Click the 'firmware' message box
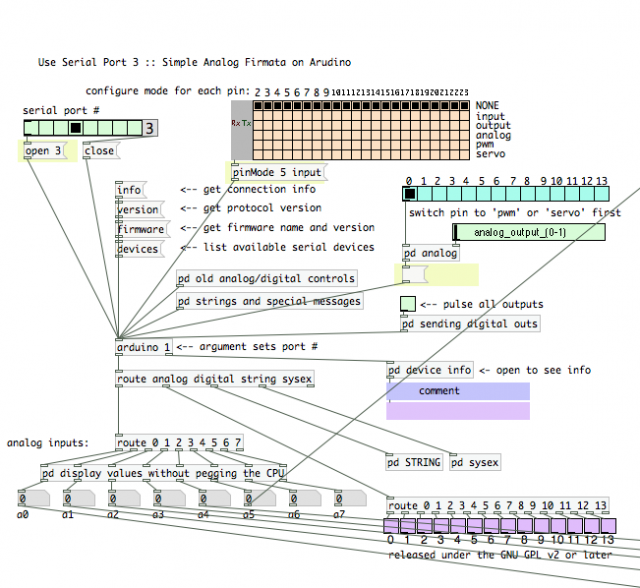 click(x=142, y=229)
